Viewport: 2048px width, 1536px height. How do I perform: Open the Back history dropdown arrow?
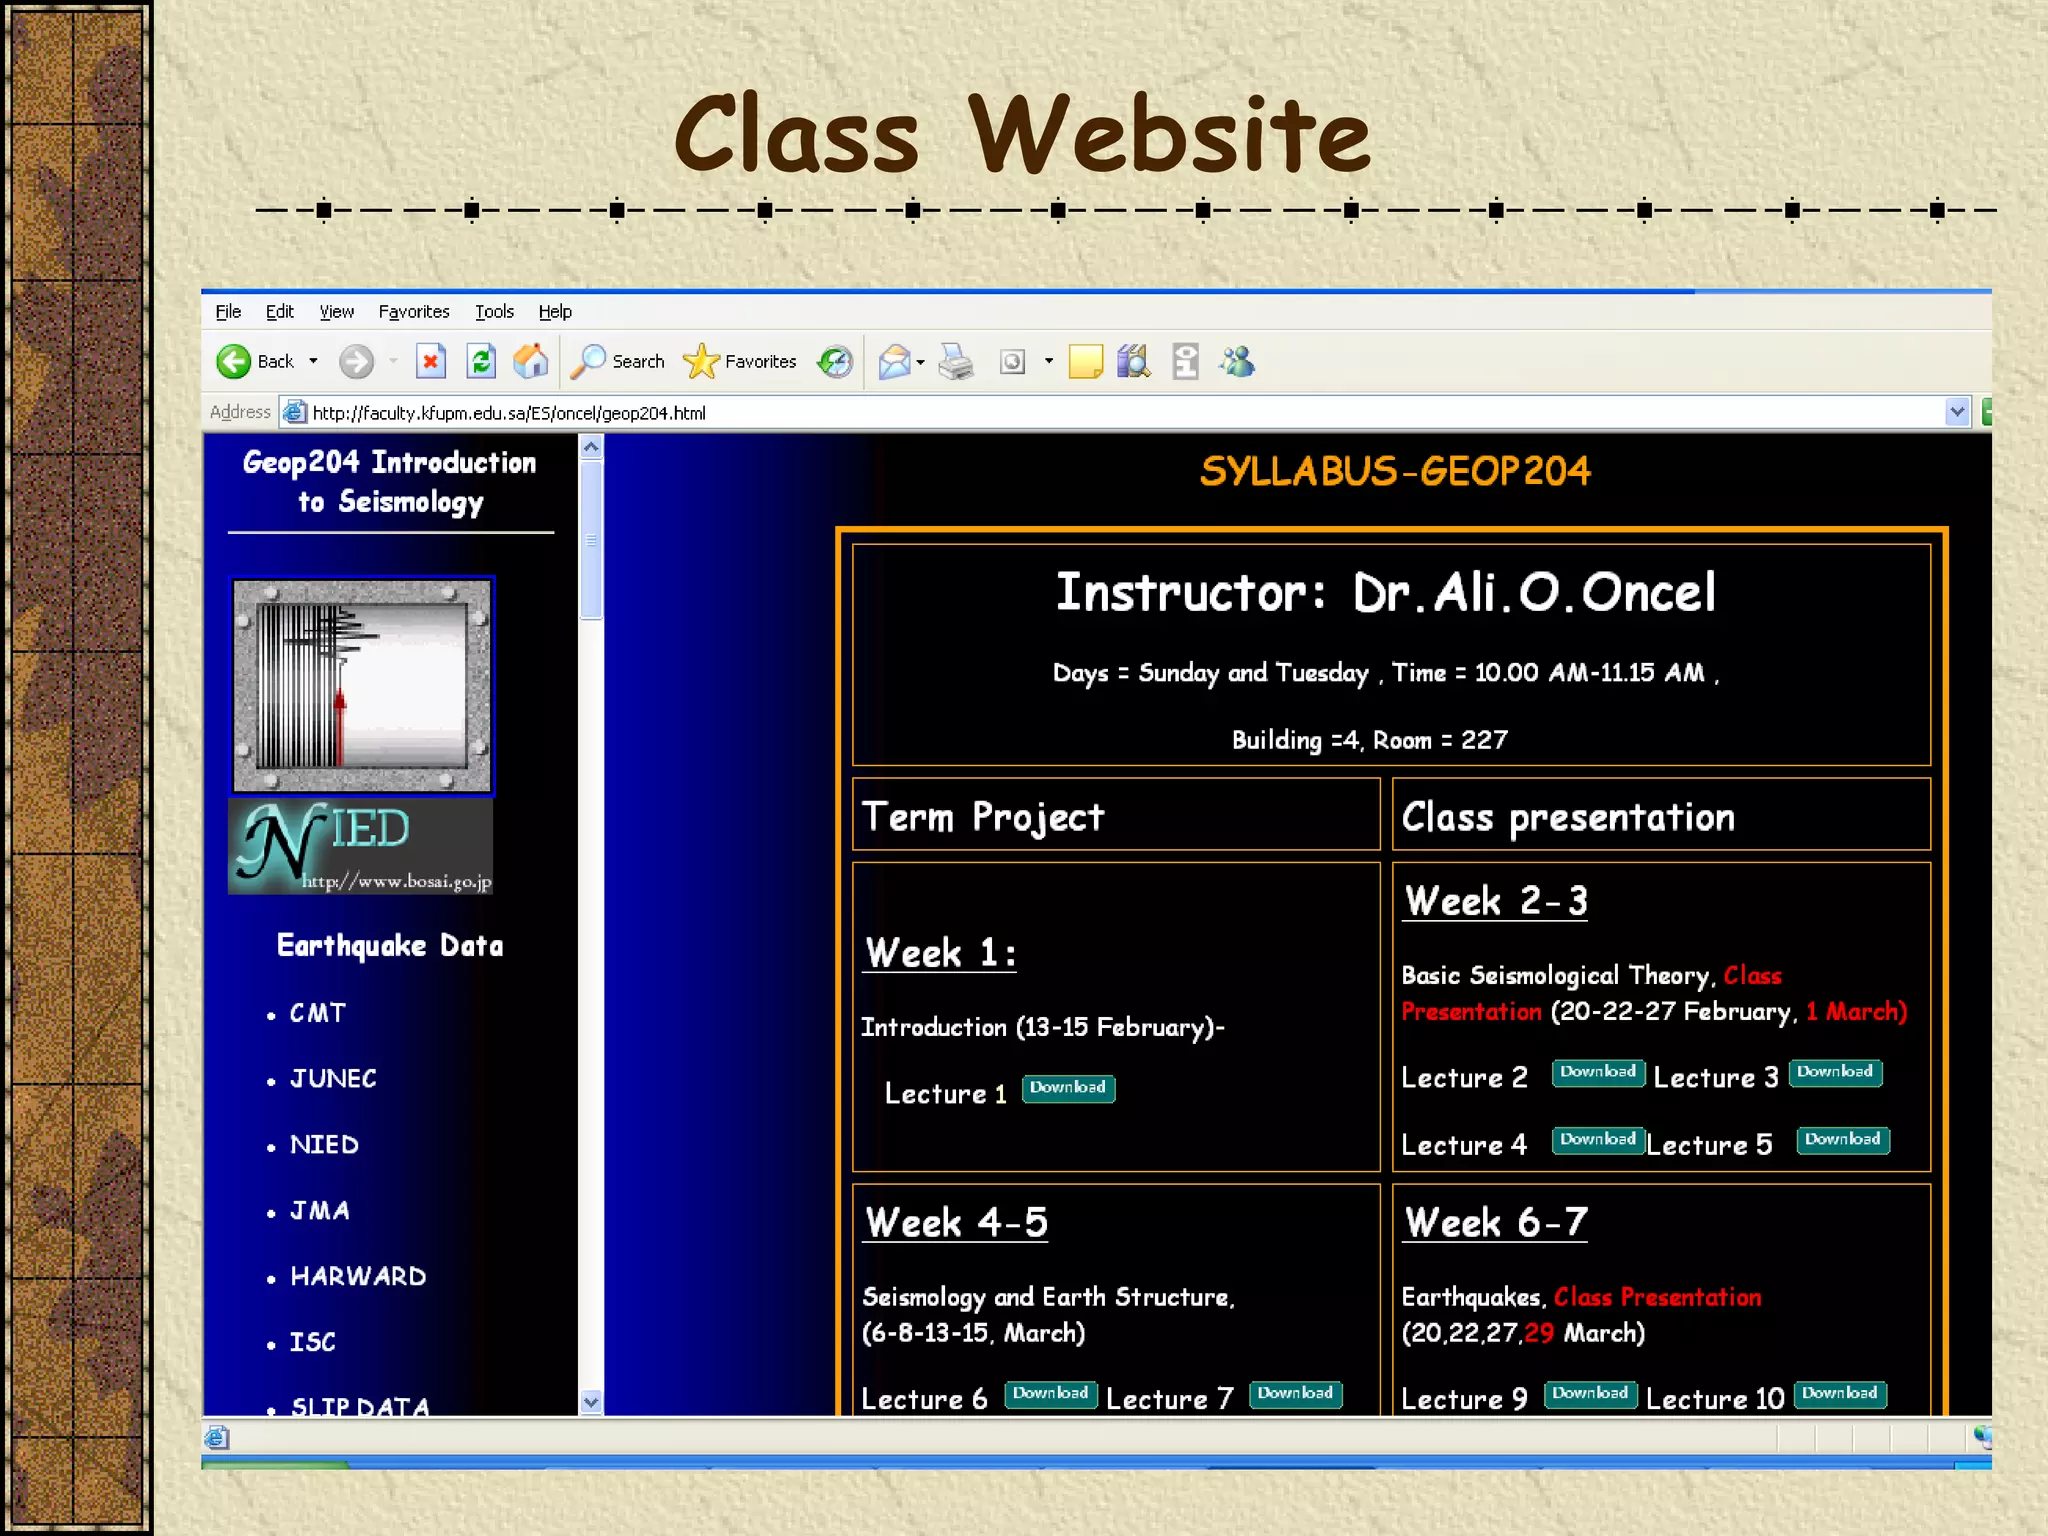coord(313,361)
